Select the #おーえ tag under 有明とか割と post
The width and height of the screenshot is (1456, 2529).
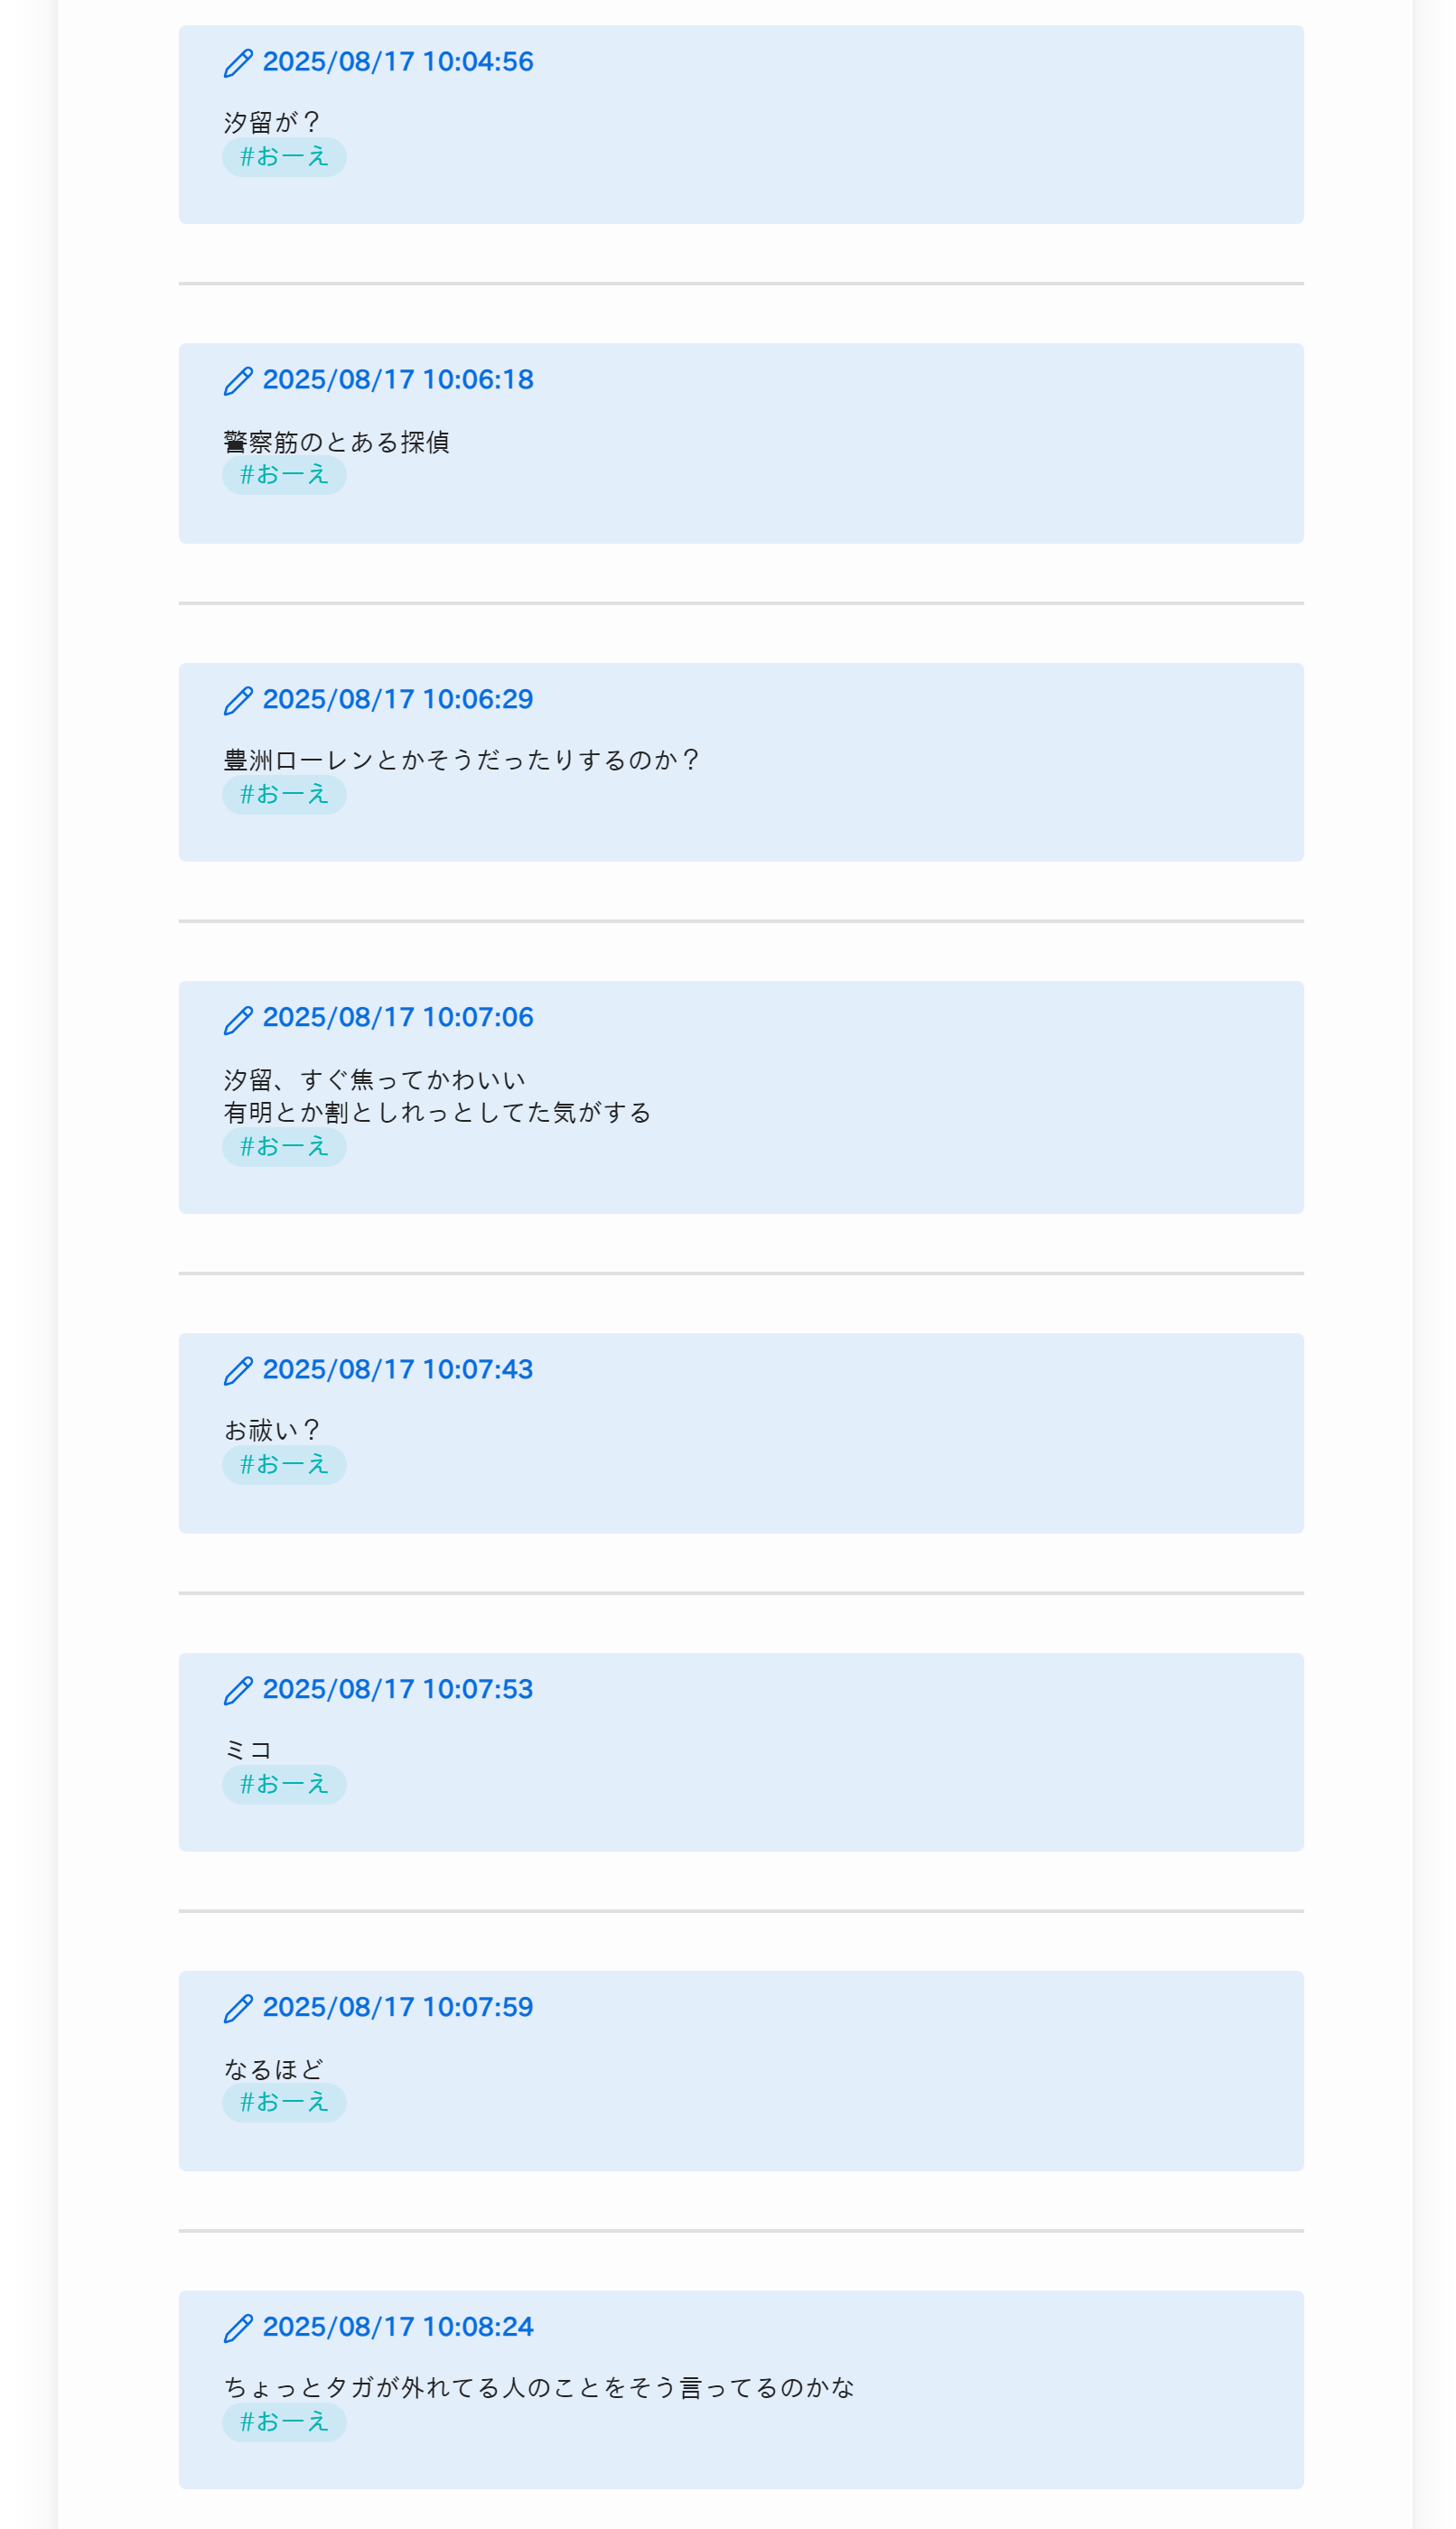(284, 1147)
